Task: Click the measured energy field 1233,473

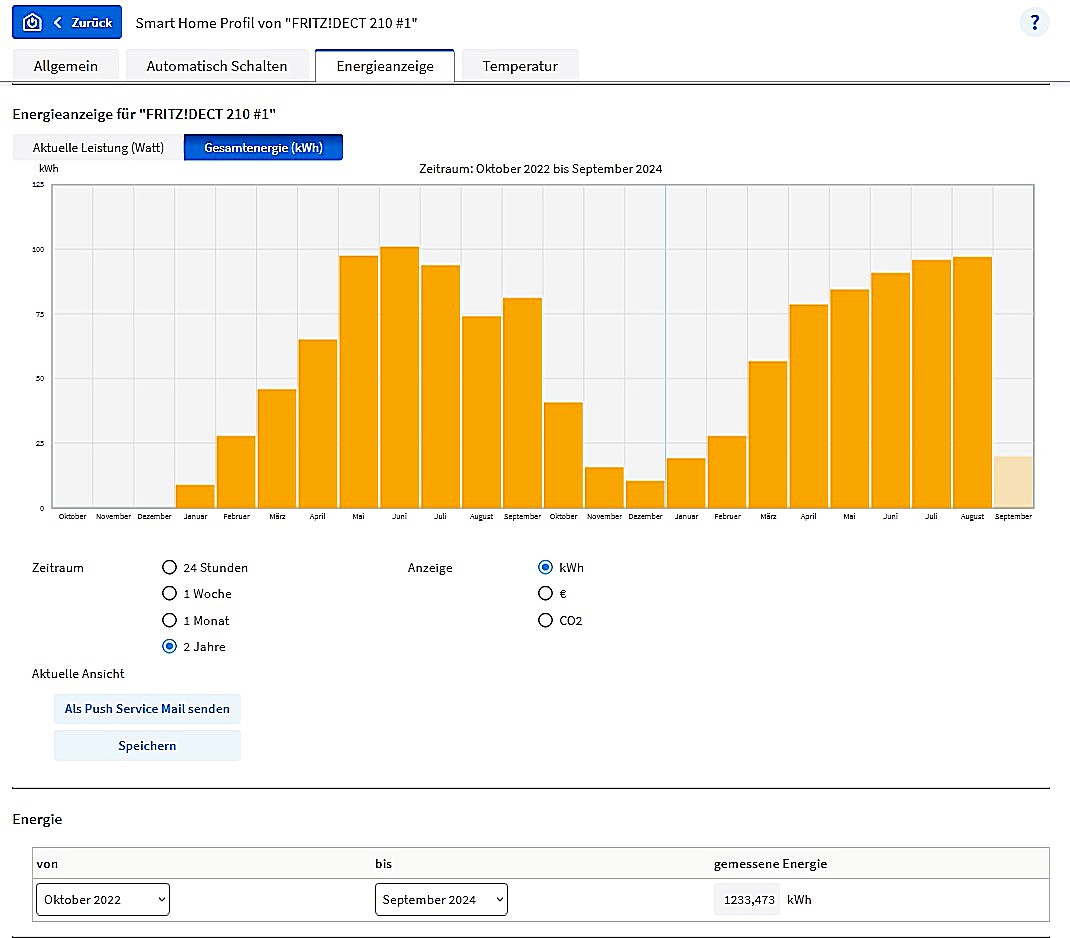Action: tap(747, 900)
